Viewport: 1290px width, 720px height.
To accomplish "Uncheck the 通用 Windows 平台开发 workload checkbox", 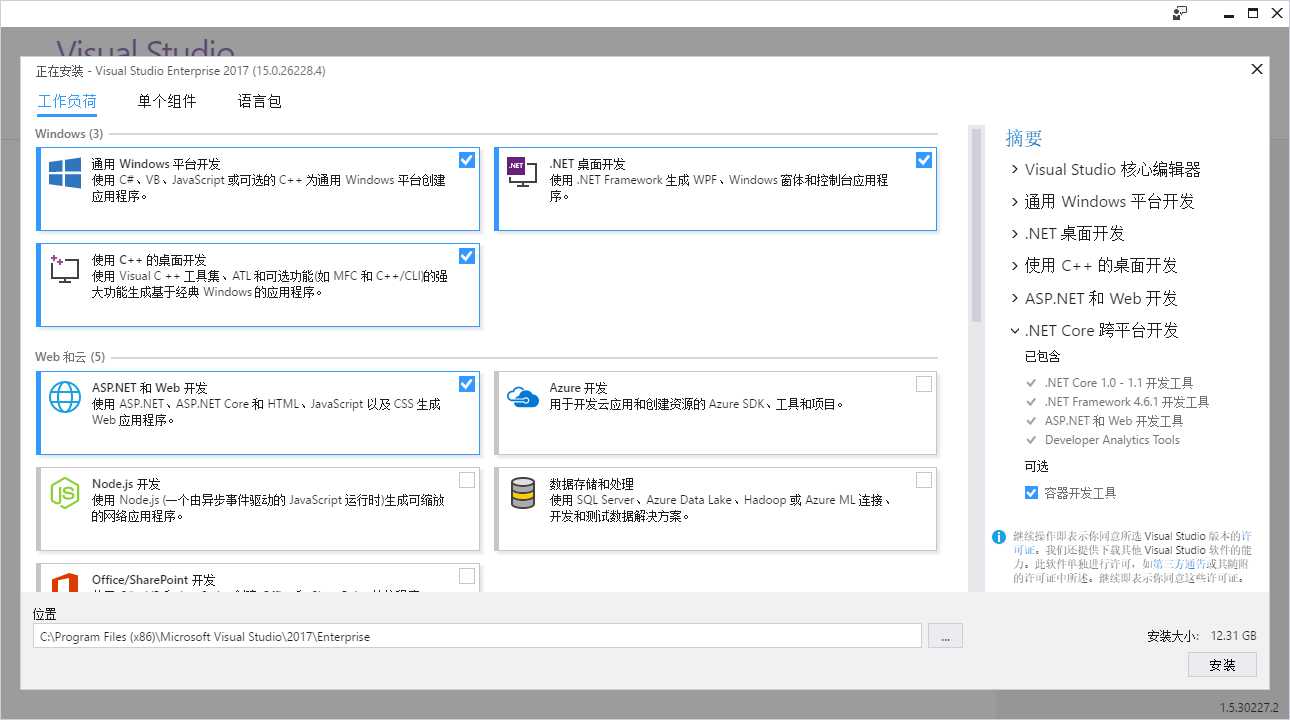I will [467, 160].
